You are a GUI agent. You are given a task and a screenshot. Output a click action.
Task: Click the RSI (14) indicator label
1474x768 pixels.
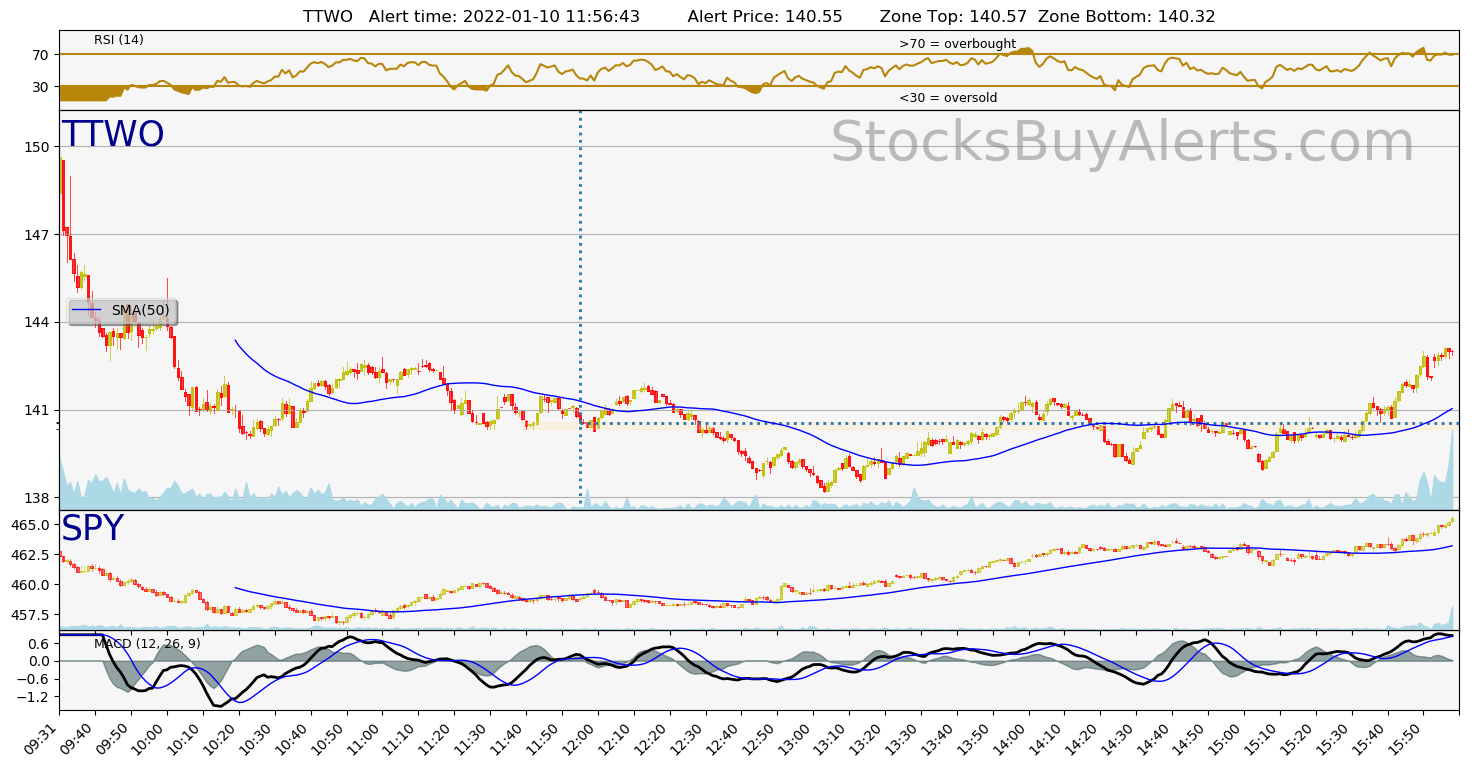click(x=119, y=40)
